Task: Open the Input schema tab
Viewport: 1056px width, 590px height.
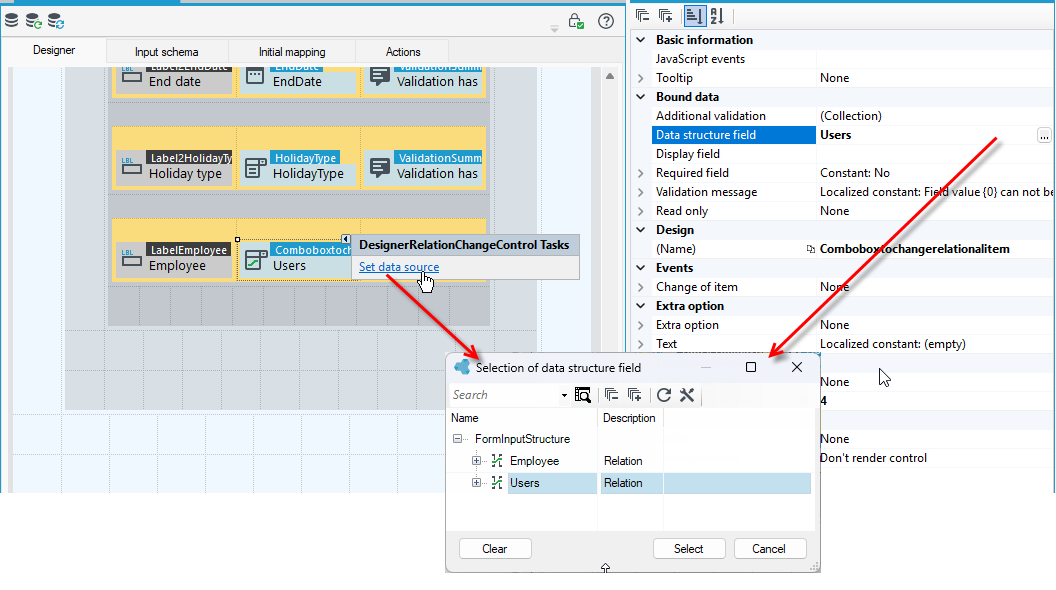Action: (166, 52)
